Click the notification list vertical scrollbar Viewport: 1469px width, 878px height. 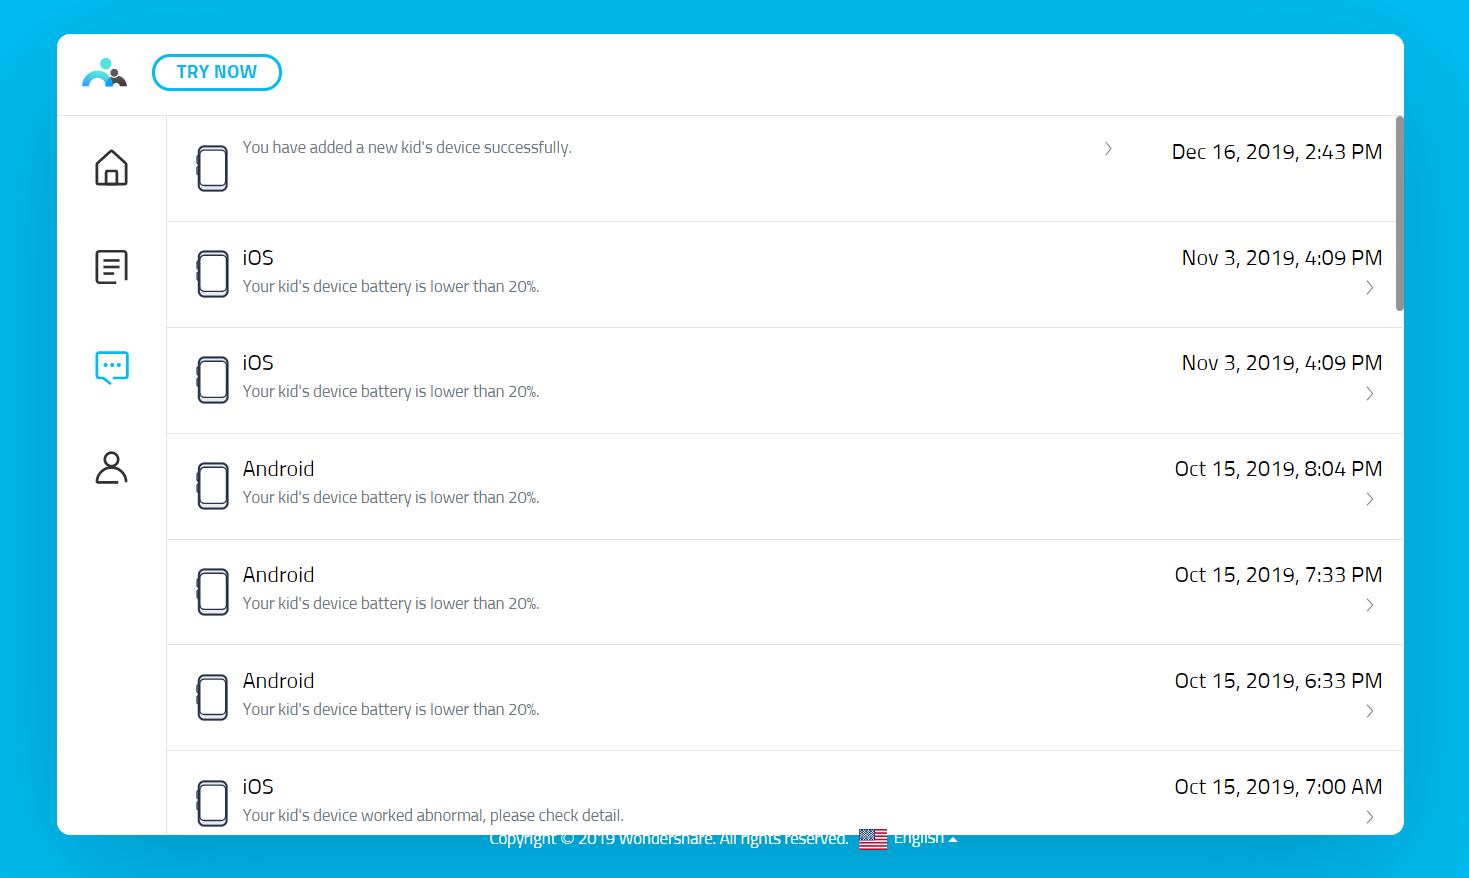coord(1399,214)
